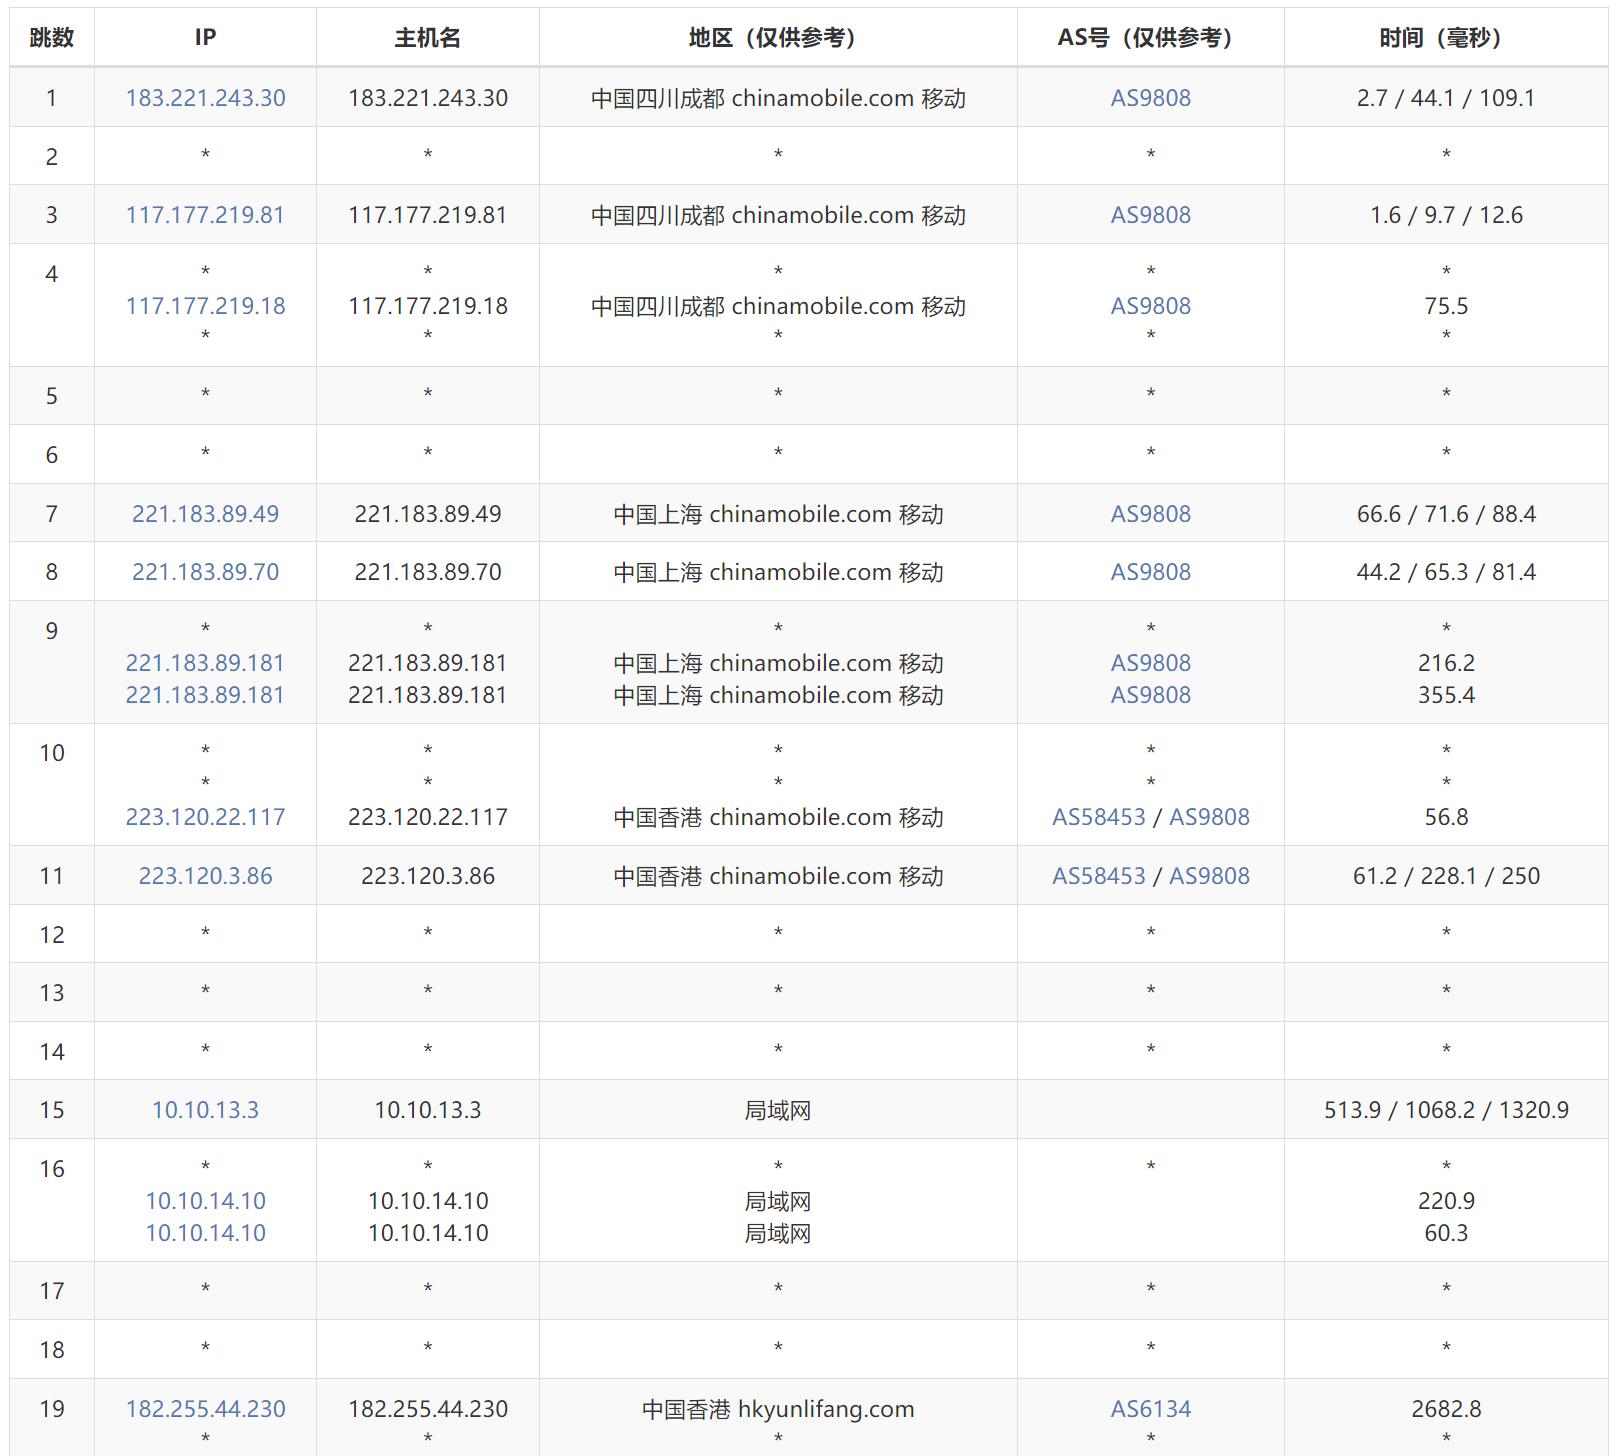
Task: Select the 时间（毫秒） column header
Action: (1446, 38)
